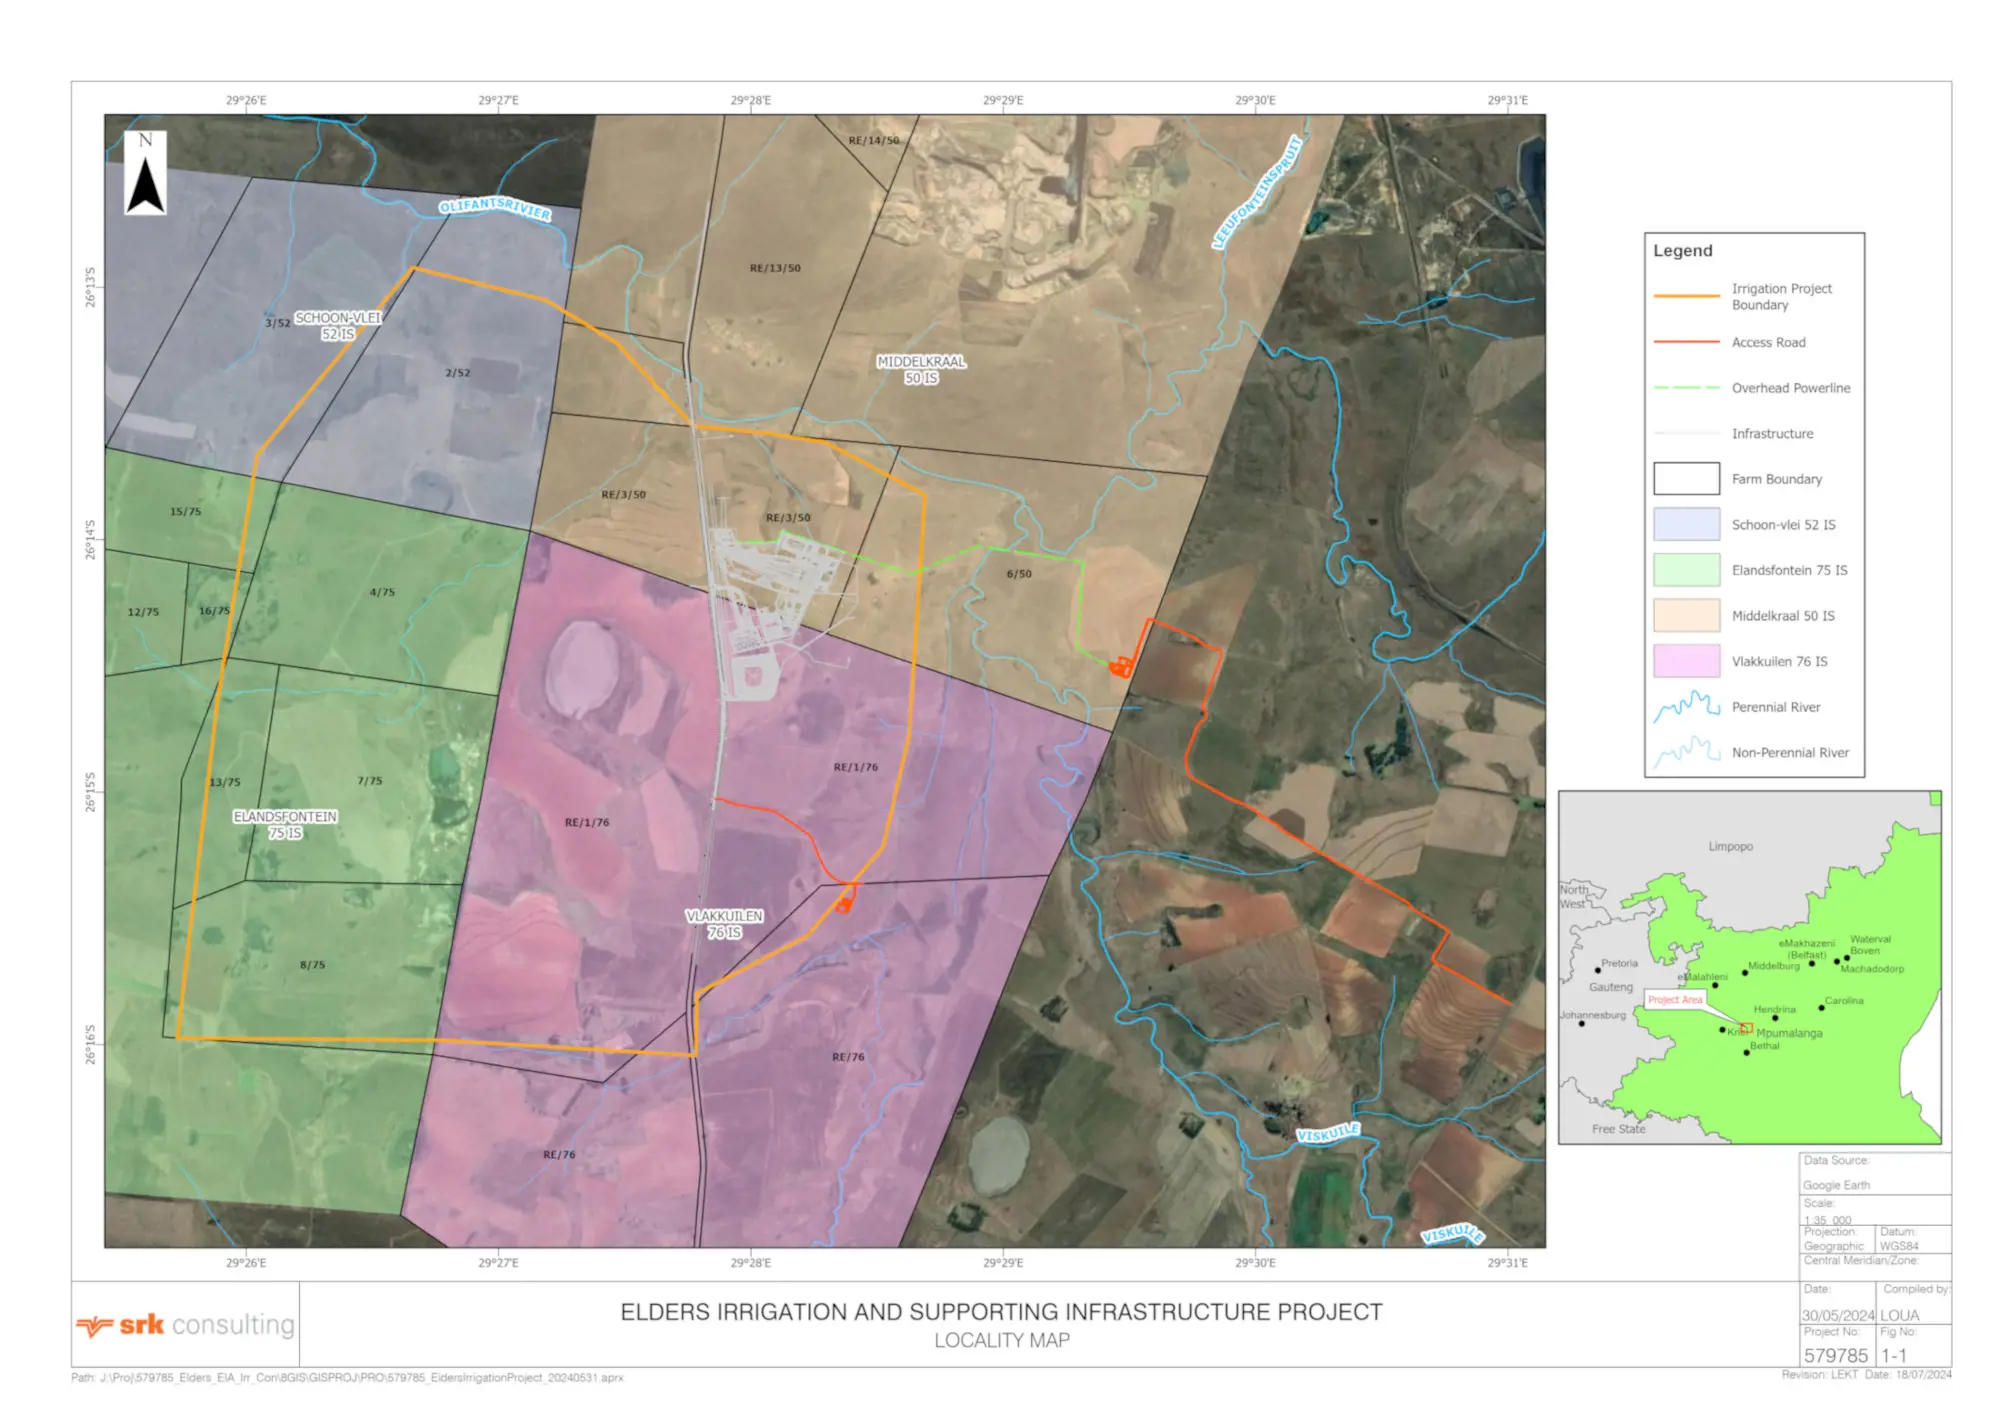Click the Limpopo label in inset map
2000x1415 pixels.
[1730, 846]
